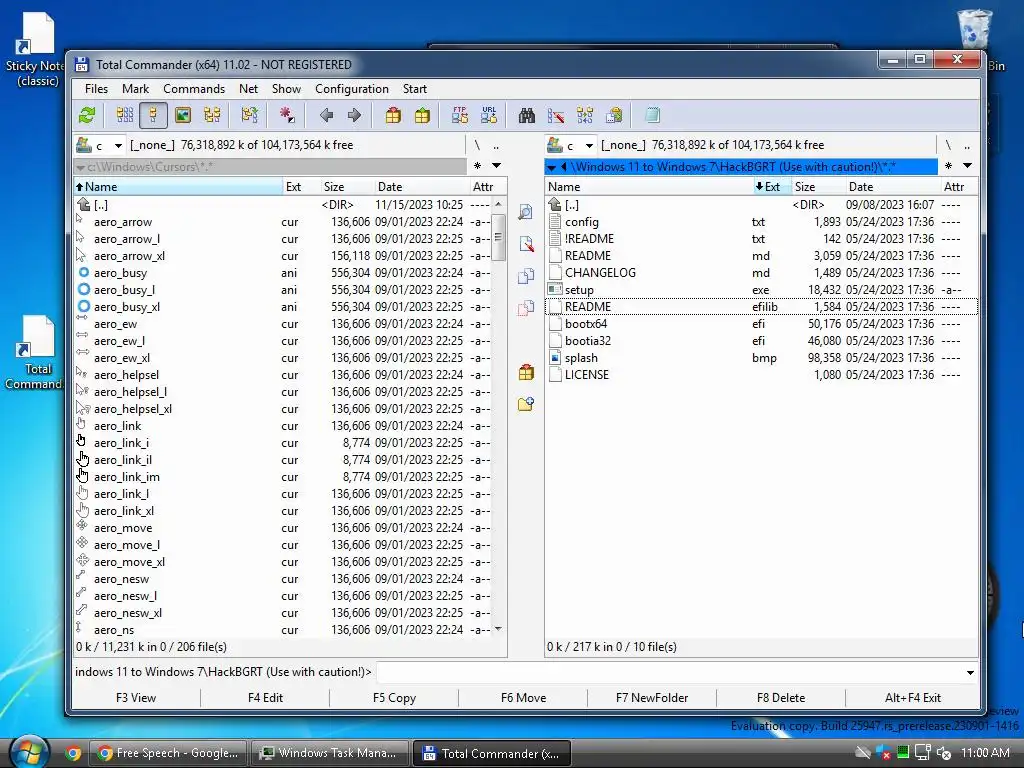Click the View icon in the middle bar

(x=526, y=212)
